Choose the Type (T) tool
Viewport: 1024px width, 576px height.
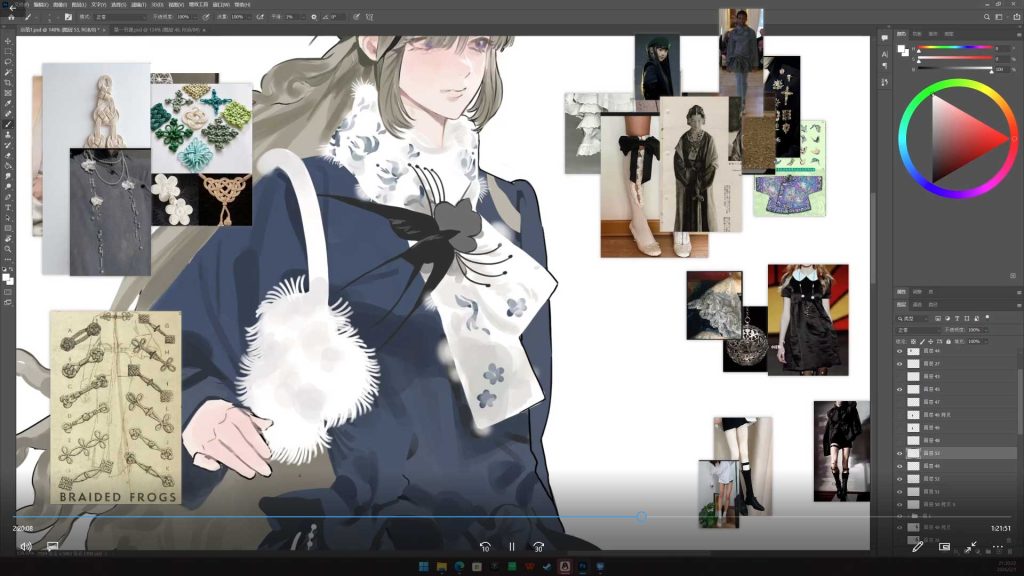[7, 207]
